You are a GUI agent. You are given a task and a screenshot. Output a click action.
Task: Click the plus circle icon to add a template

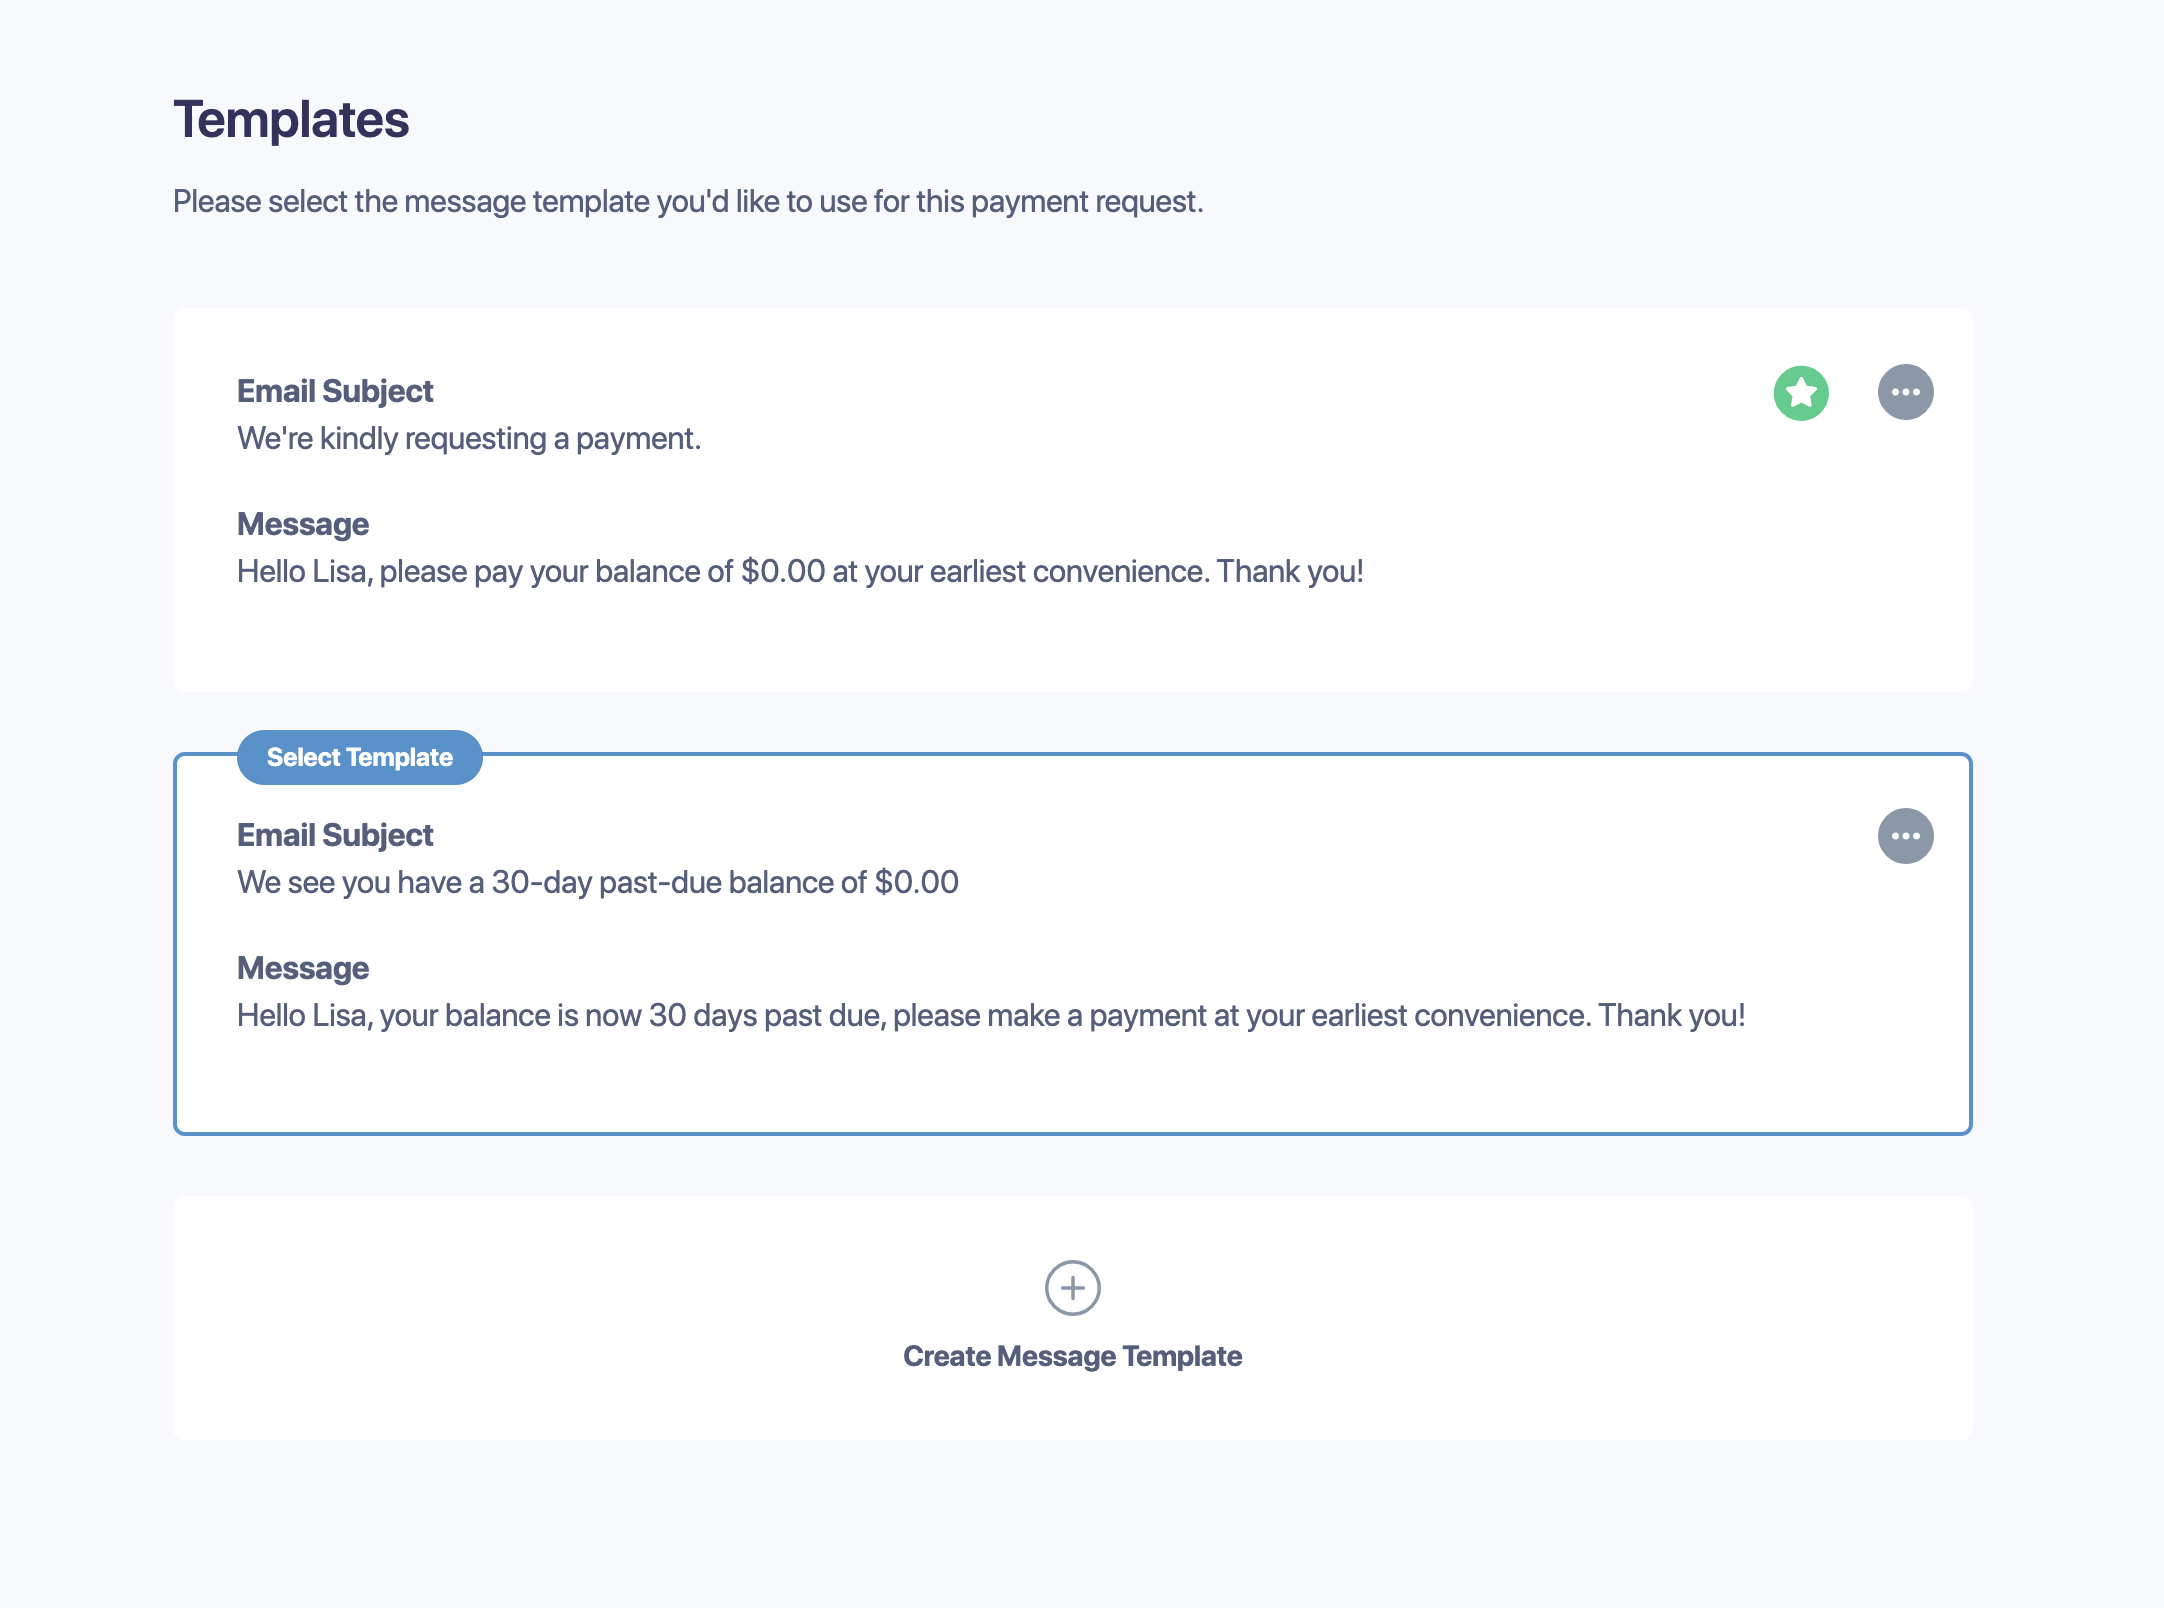(1072, 1288)
